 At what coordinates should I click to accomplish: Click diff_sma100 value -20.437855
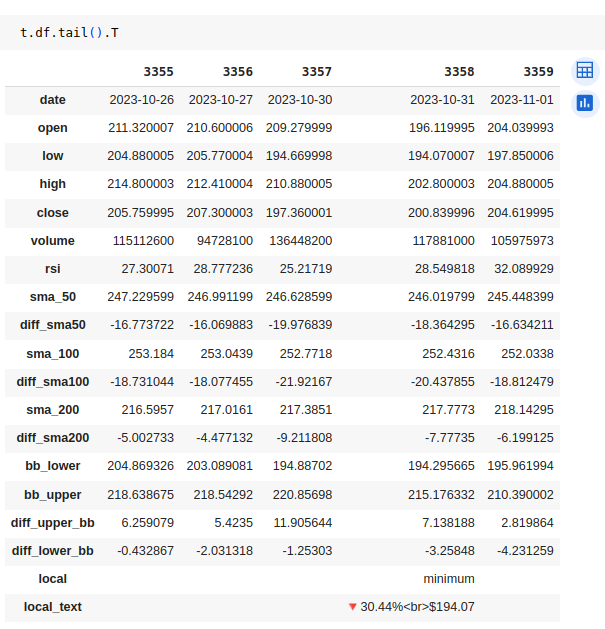pos(443,381)
